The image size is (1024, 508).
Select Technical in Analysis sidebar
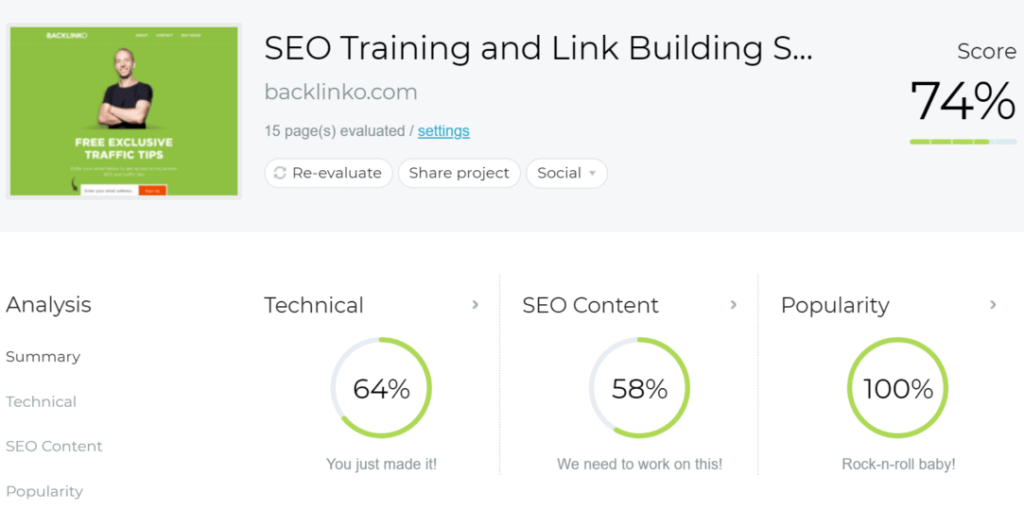pyautogui.click(x=41, y=402)
